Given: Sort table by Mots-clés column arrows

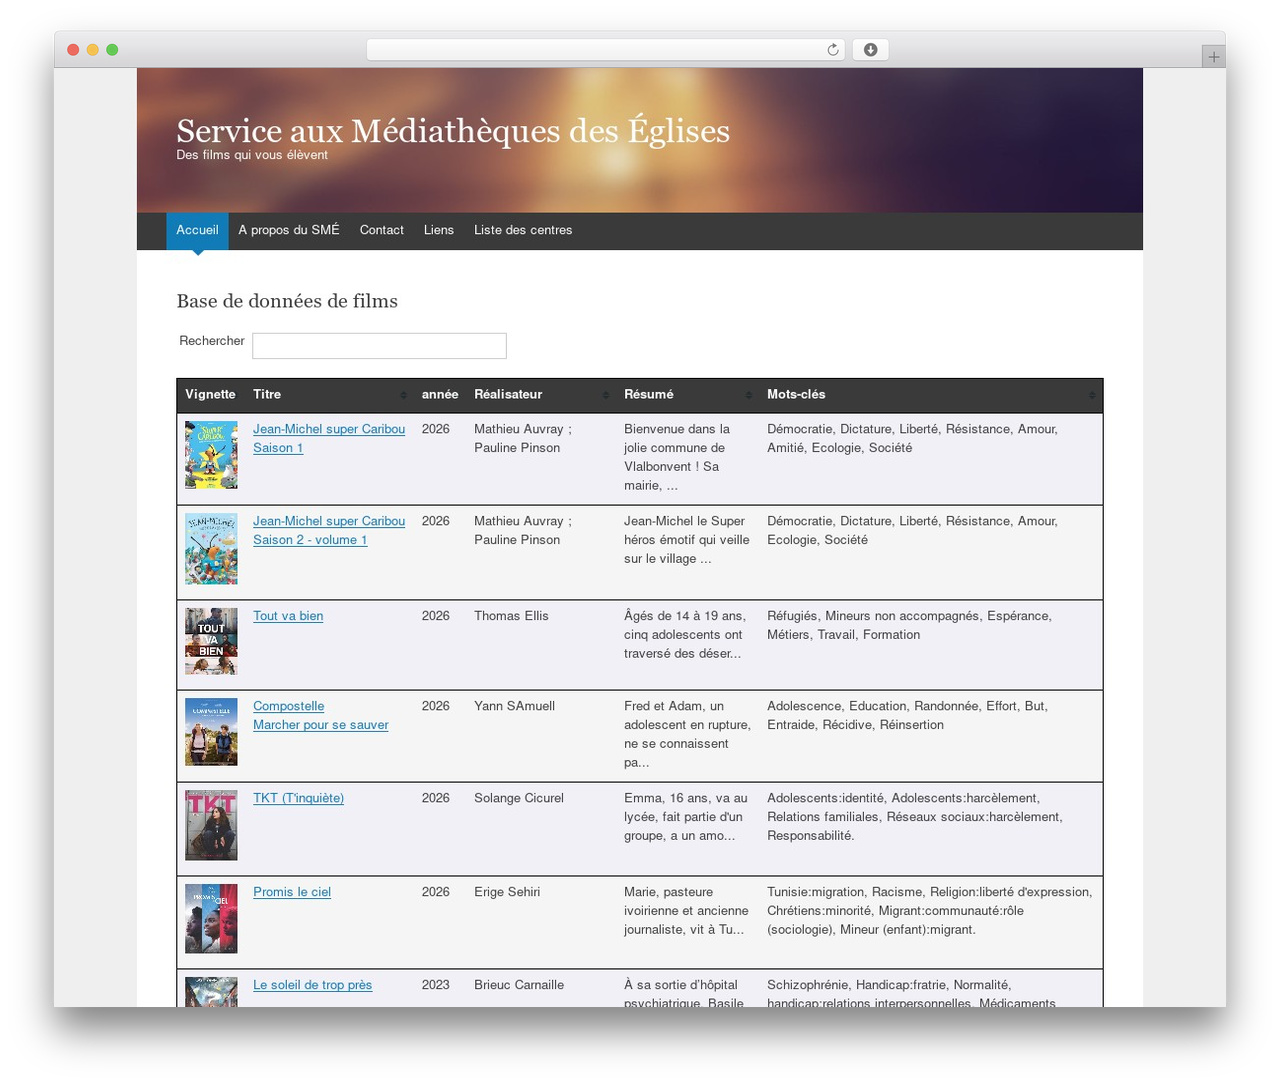Looking at the screenshot, I should (x=1092, y=395).
